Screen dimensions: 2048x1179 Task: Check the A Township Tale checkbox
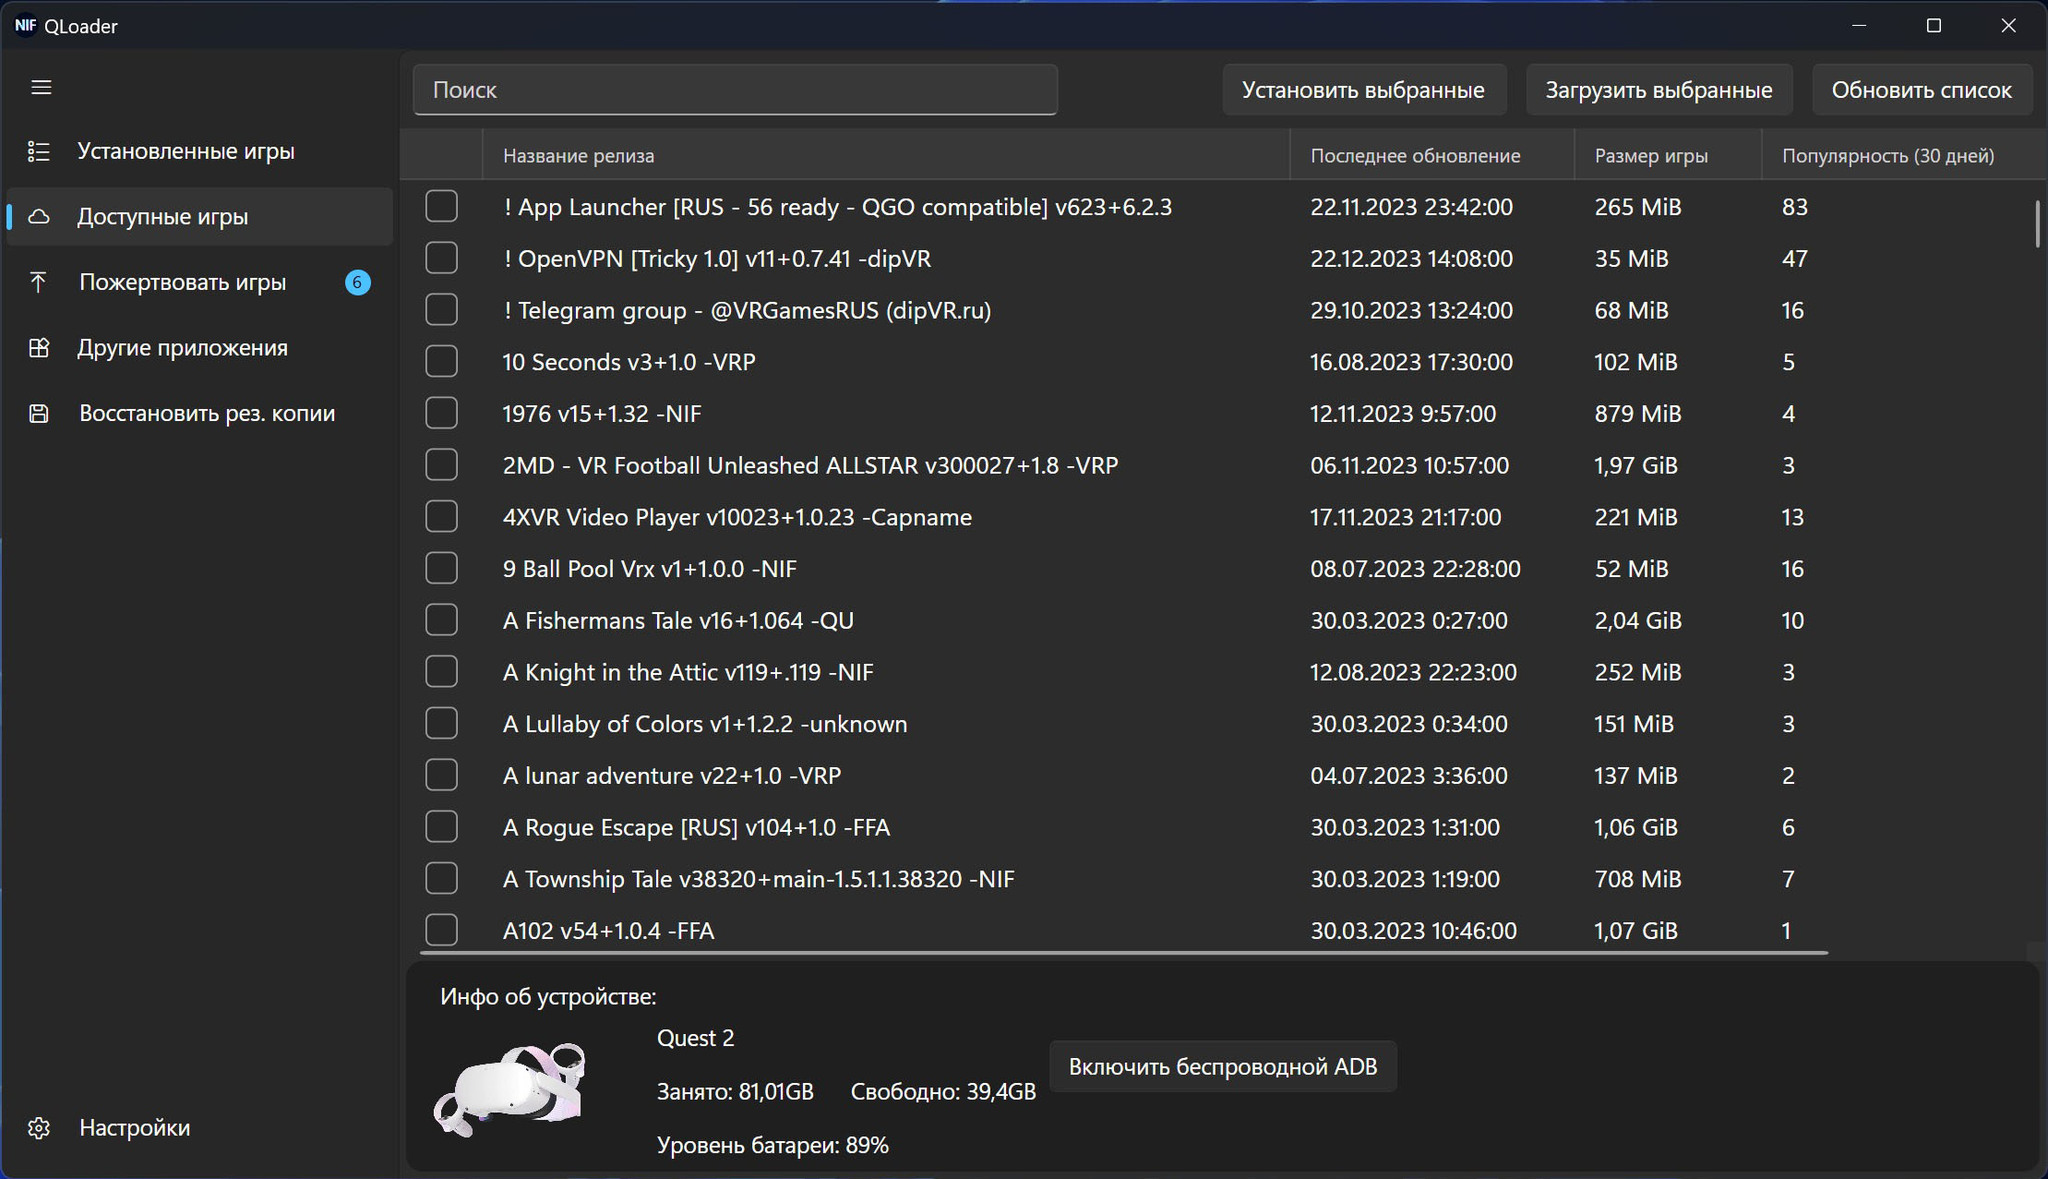(x=441, y=879)
